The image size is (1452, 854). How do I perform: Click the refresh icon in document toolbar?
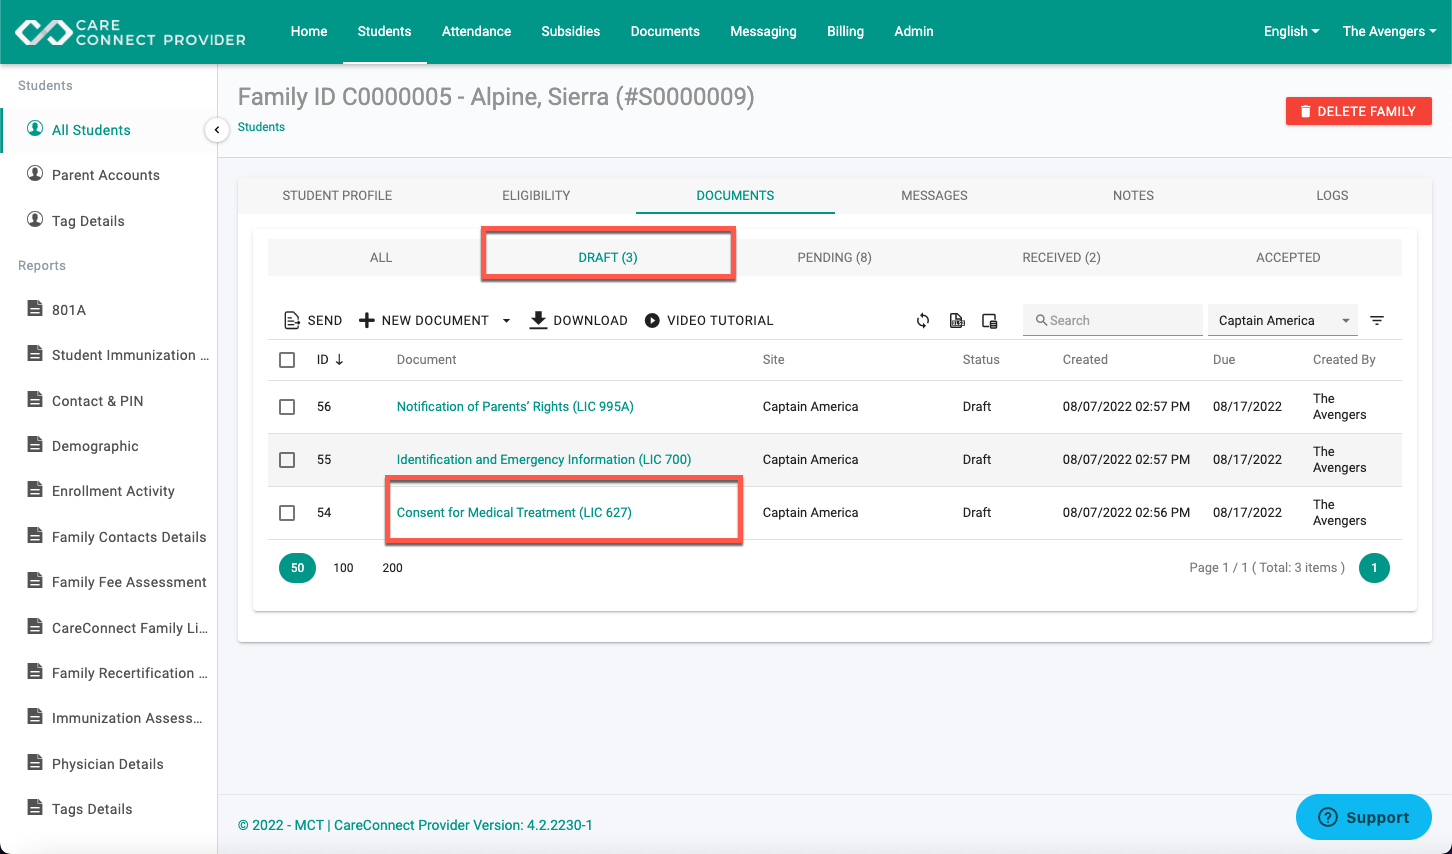click(923, 321)
